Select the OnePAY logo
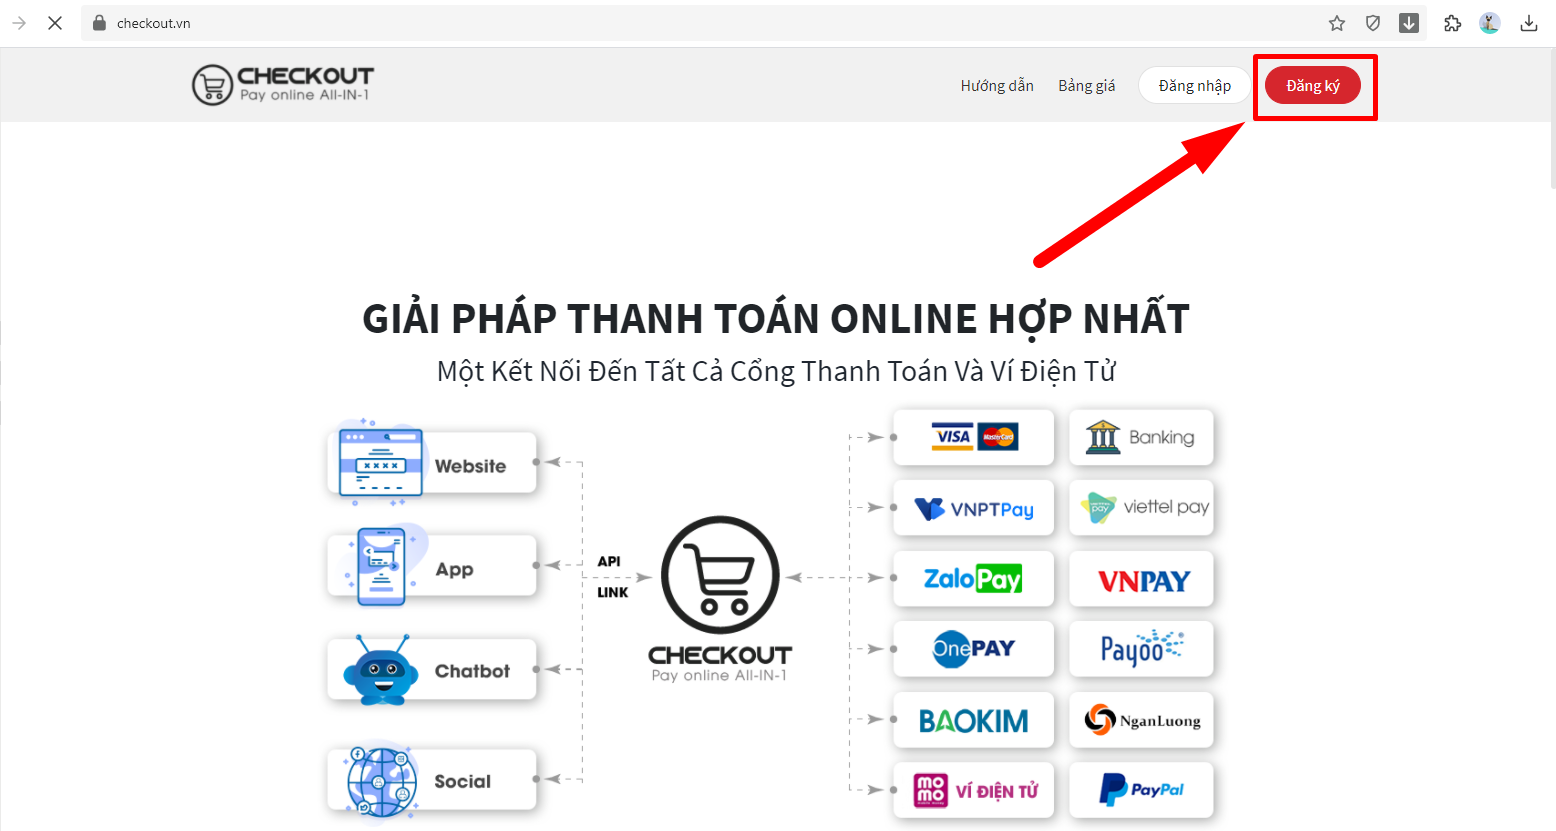Screen dimensions: 1556x831 click(x=974, y=649)
